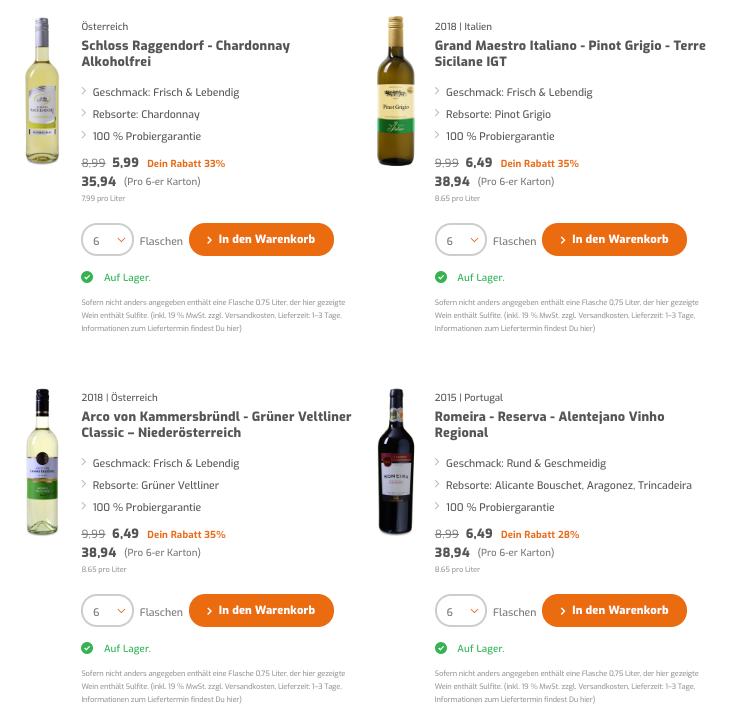Click chevron icon beside Rebsorte: Chardonnay

tap(84, 114)
